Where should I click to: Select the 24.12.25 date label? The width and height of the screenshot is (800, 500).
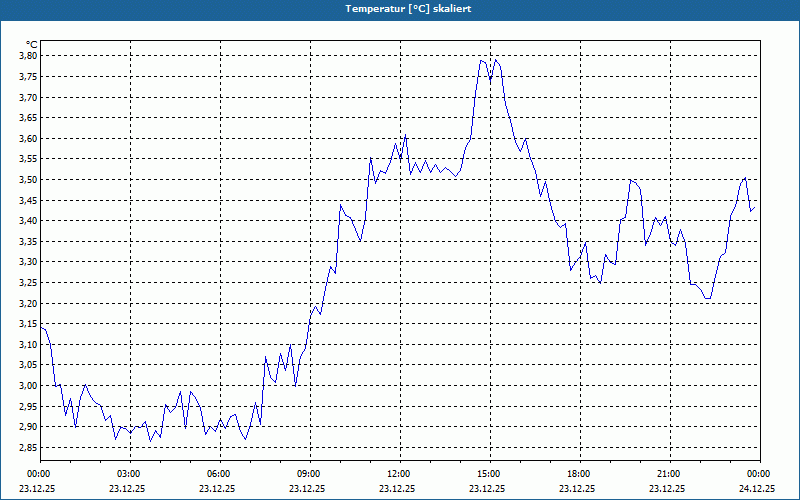point(757,488)
